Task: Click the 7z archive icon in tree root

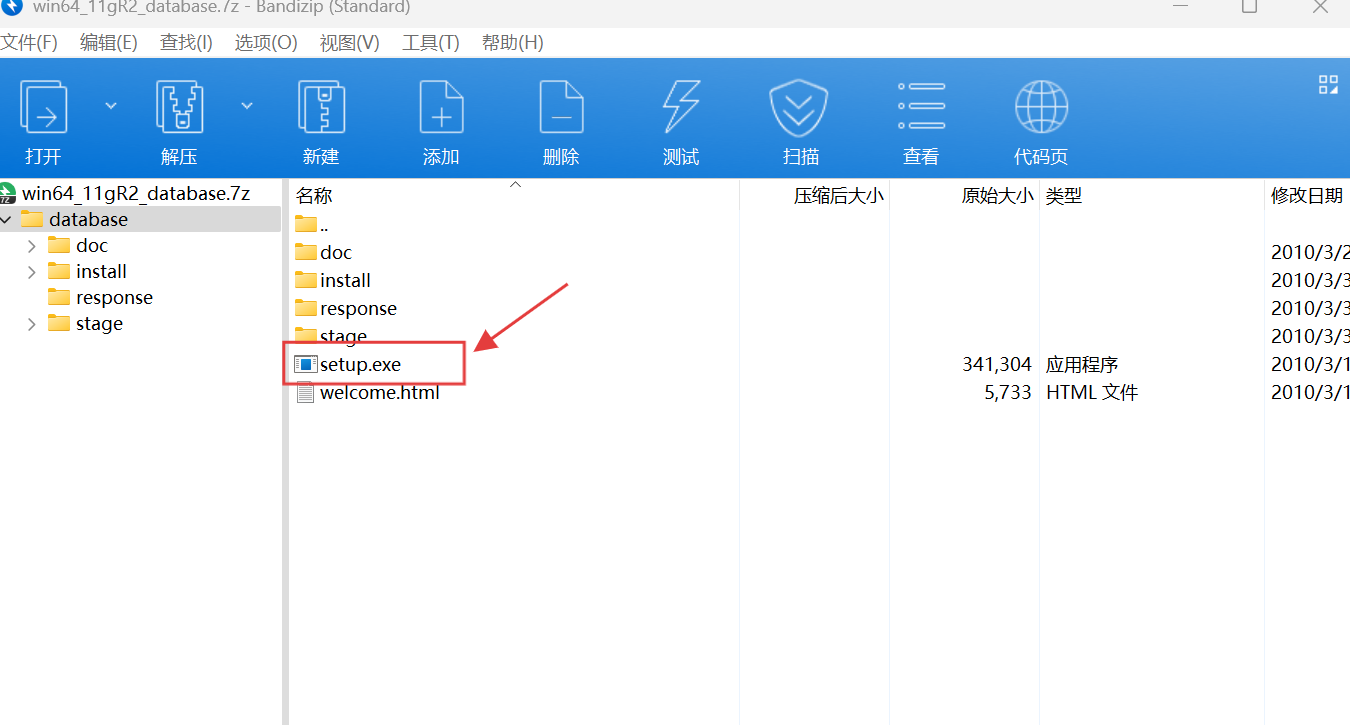Action: (x=9, y=193)
